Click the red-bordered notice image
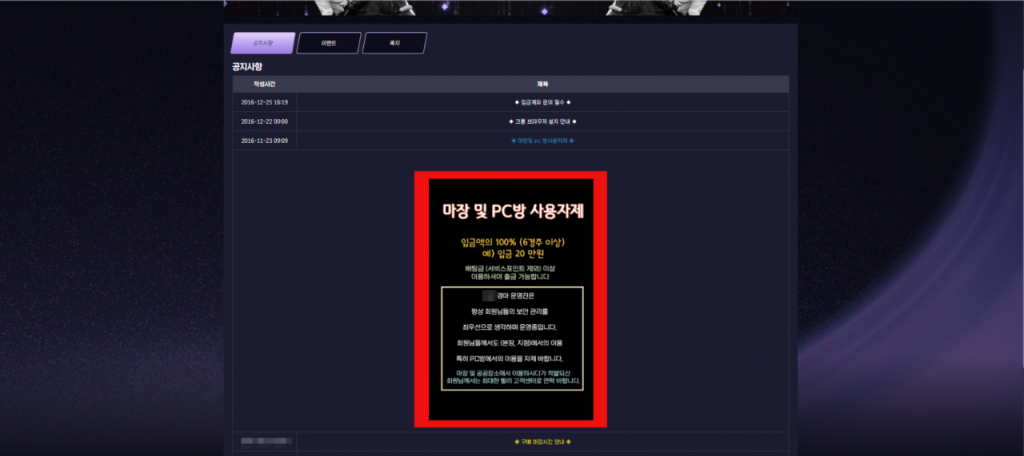Viewport: 1024px width, 456px height. click(x=510, y=299)
